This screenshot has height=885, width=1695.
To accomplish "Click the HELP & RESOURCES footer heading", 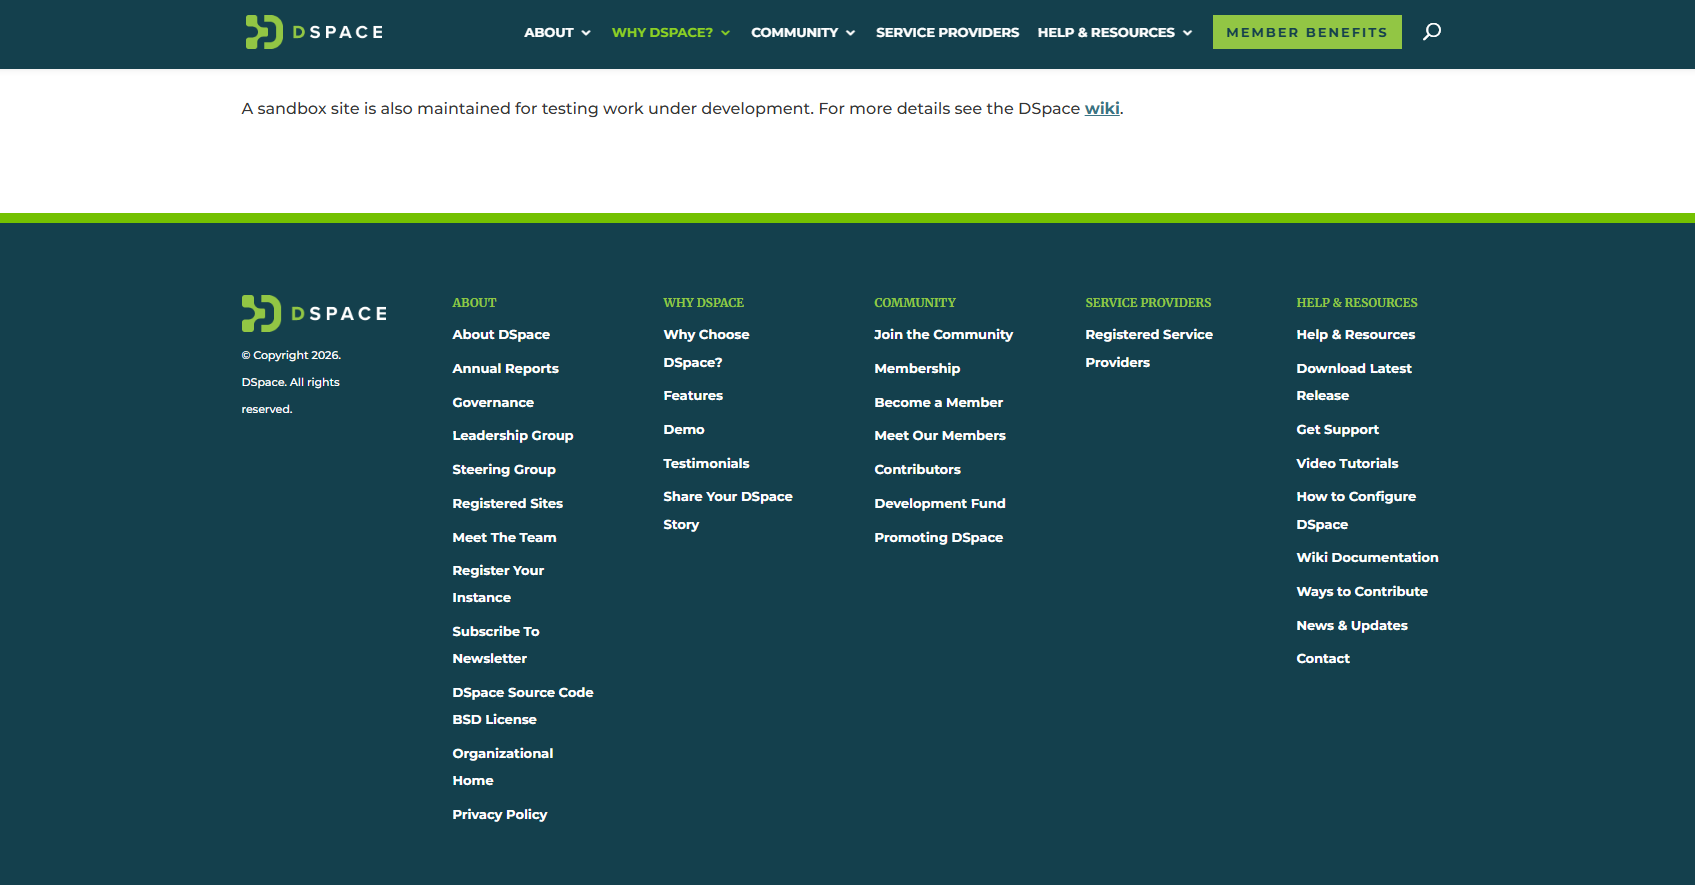I will [1357, 302].
